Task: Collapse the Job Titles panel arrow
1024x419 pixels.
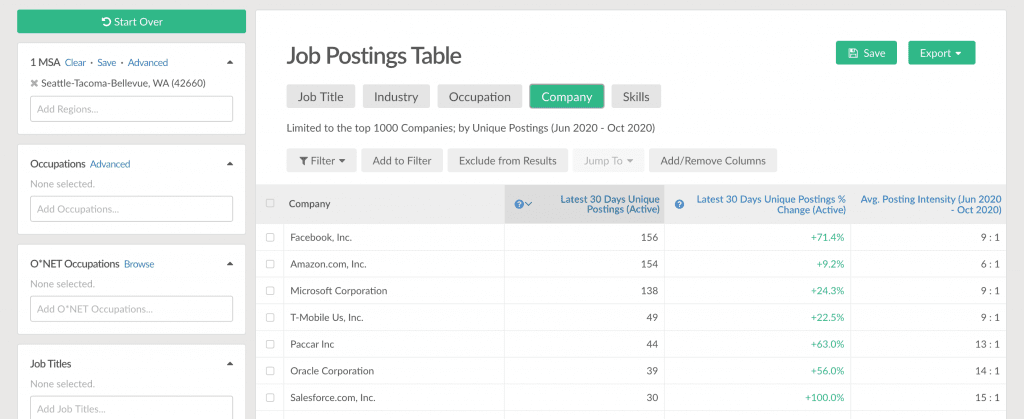Action: [229, 364]
